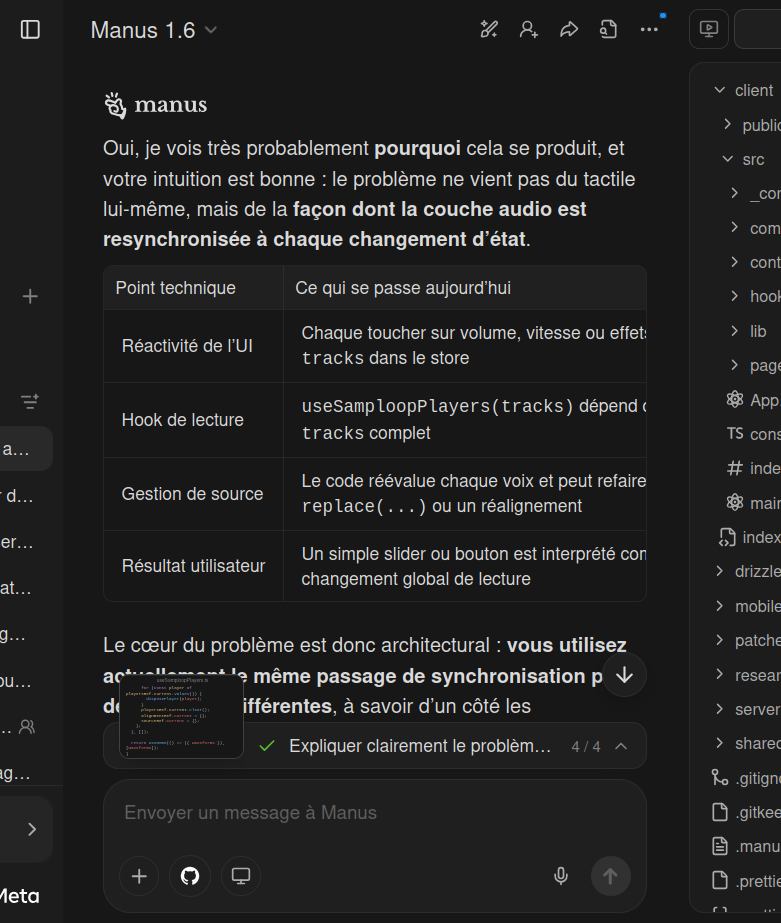Click the computer icon beside GitHub button
Image resolution: width=781 pixels, height=923 pixels.
[x=241, y=876]
